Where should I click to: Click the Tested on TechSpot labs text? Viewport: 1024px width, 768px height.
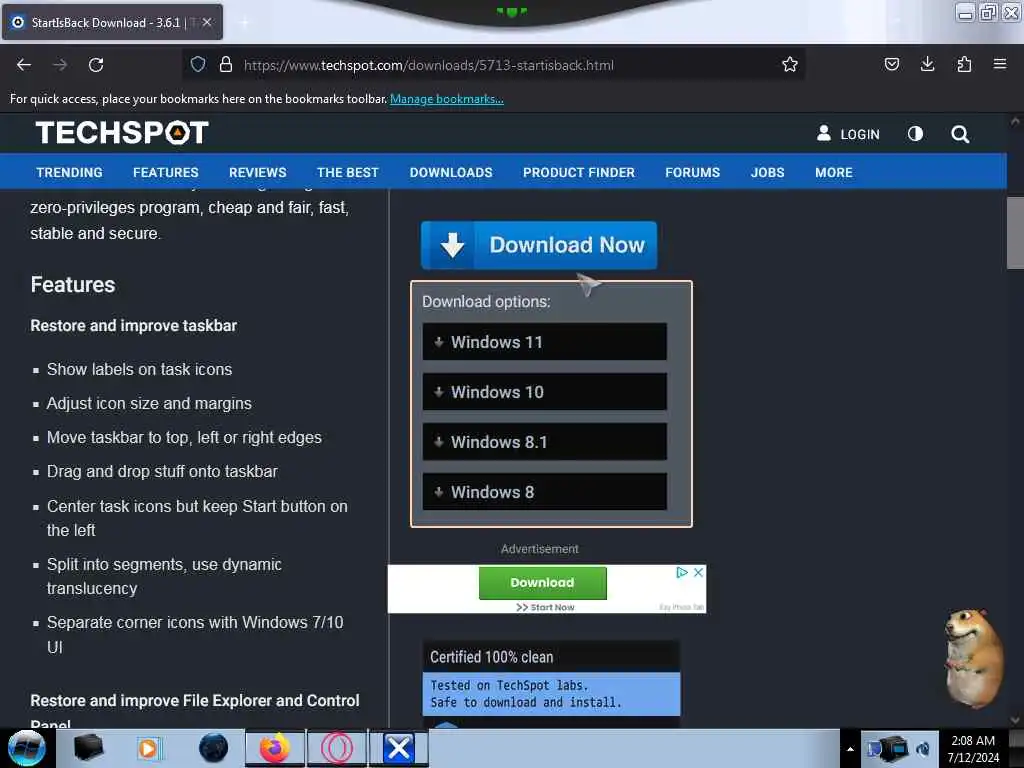click(509, 685)
